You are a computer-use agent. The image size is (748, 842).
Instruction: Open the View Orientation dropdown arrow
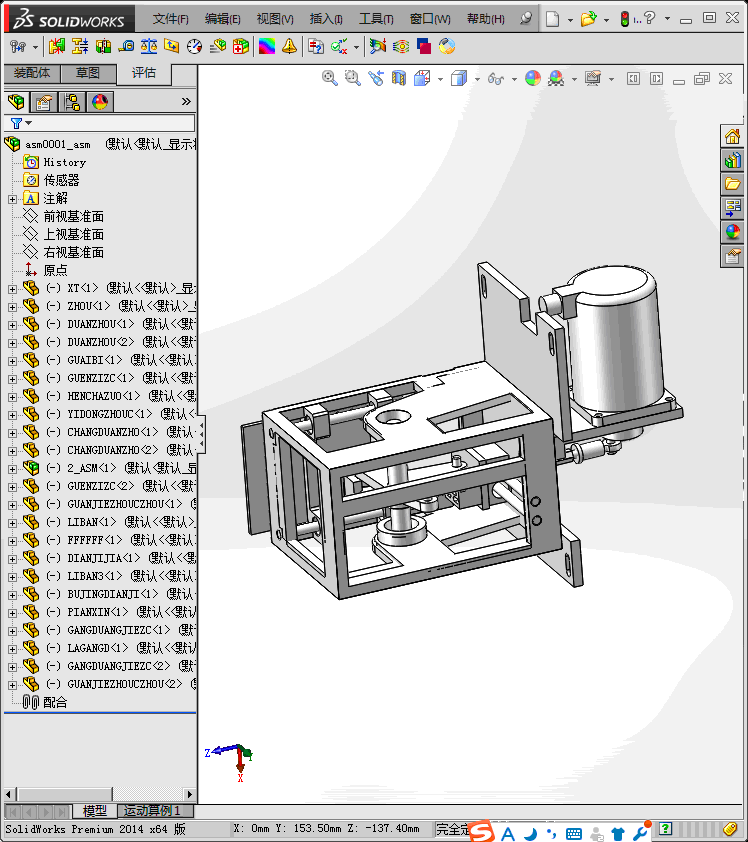pos(440,79)
